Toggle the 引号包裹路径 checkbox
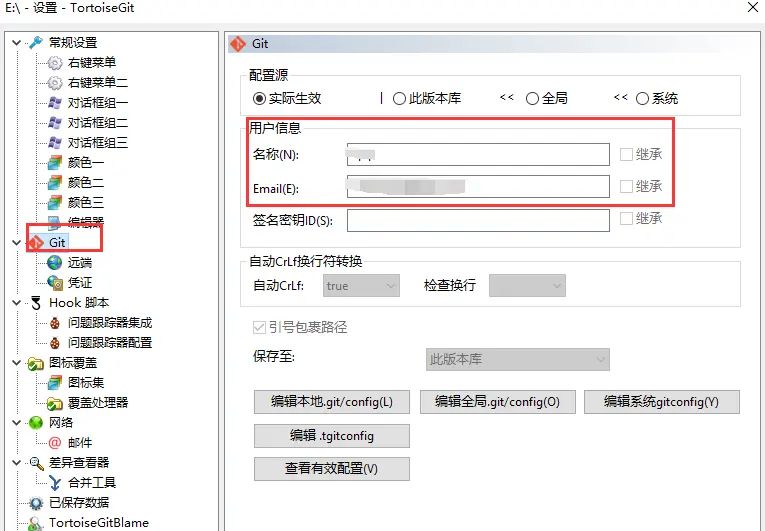765x531 pixels. pos(259,327)
